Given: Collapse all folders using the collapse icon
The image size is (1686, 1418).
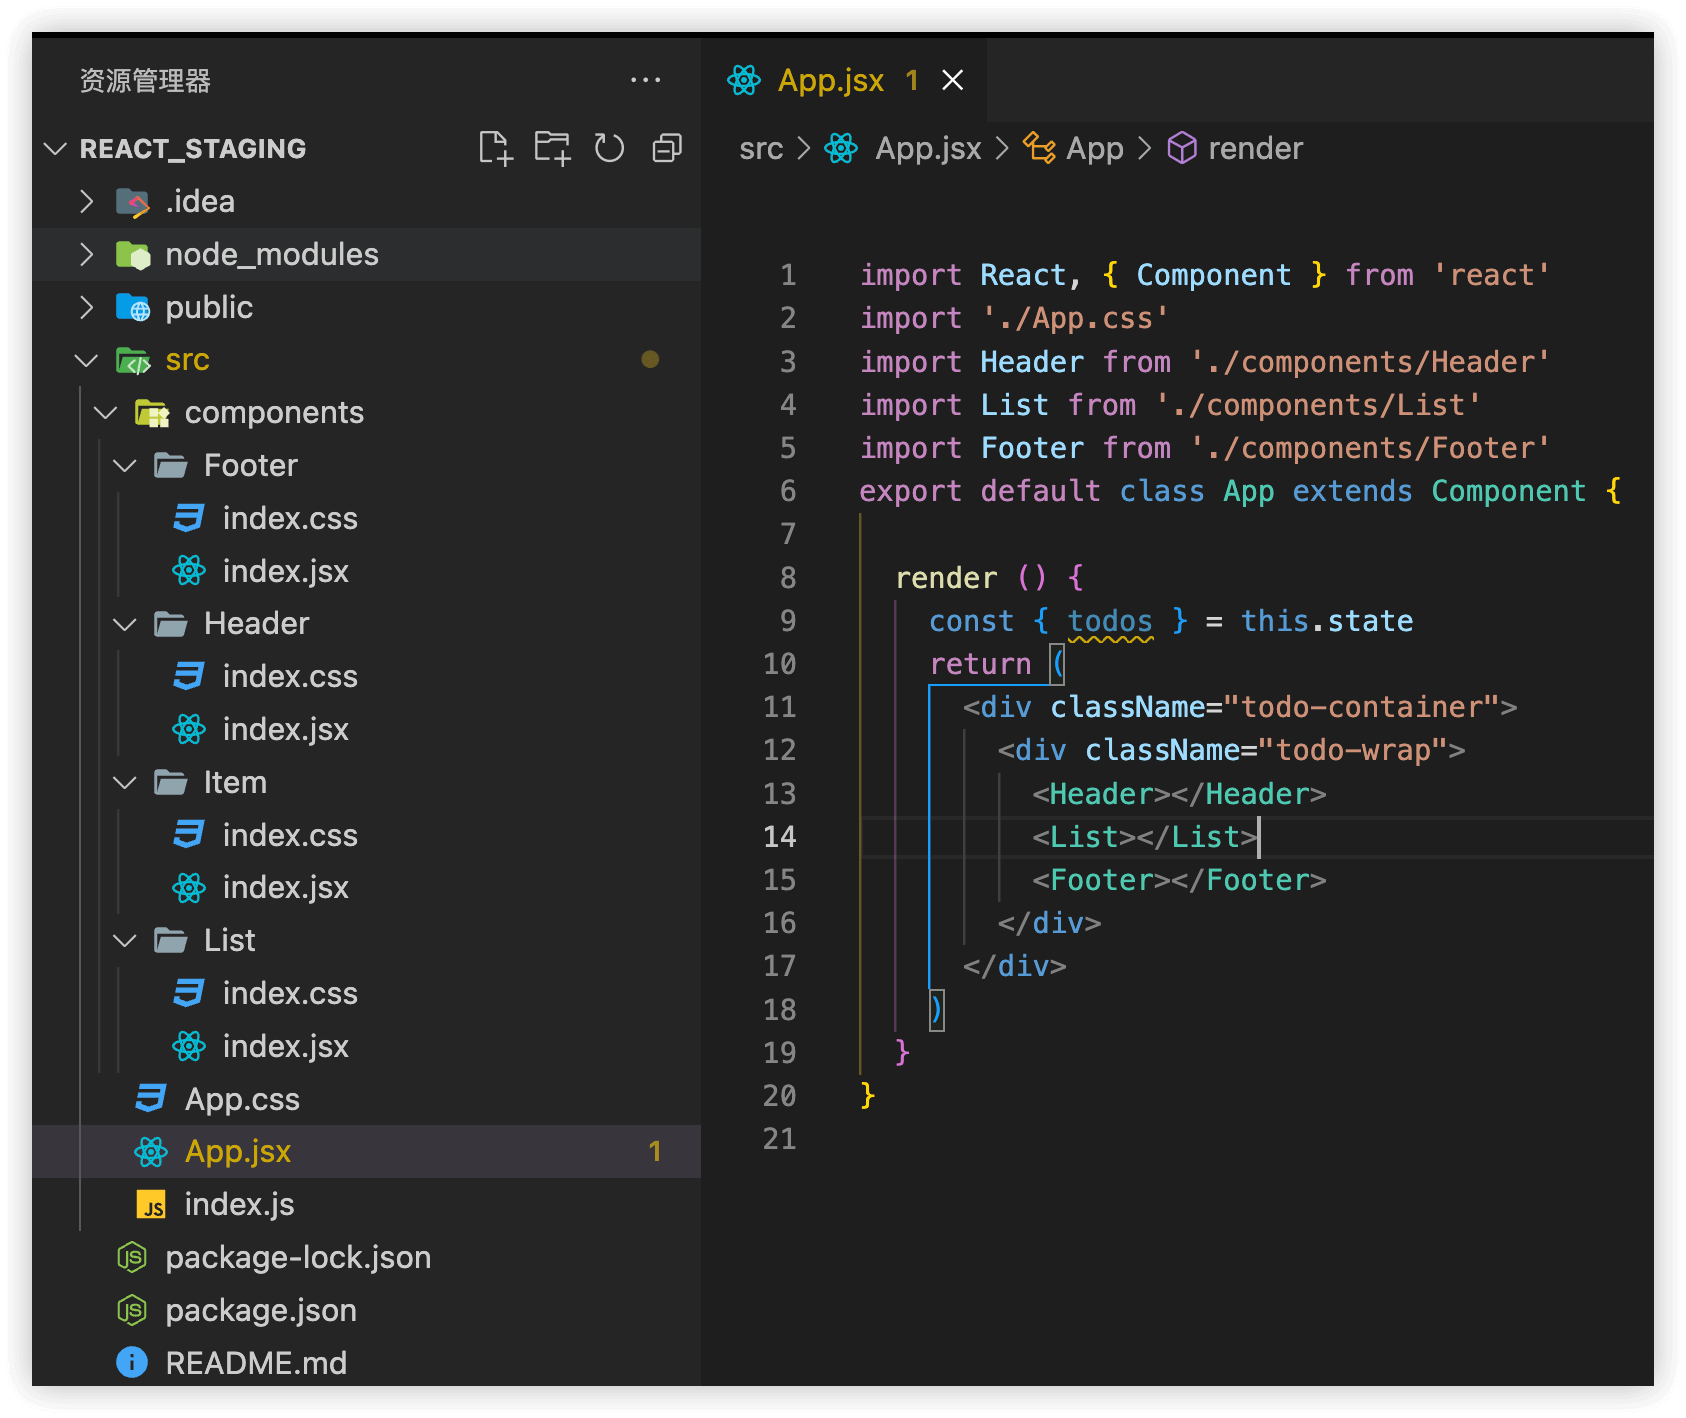Looking at the screenshot, I should click(x=667, y=148).
